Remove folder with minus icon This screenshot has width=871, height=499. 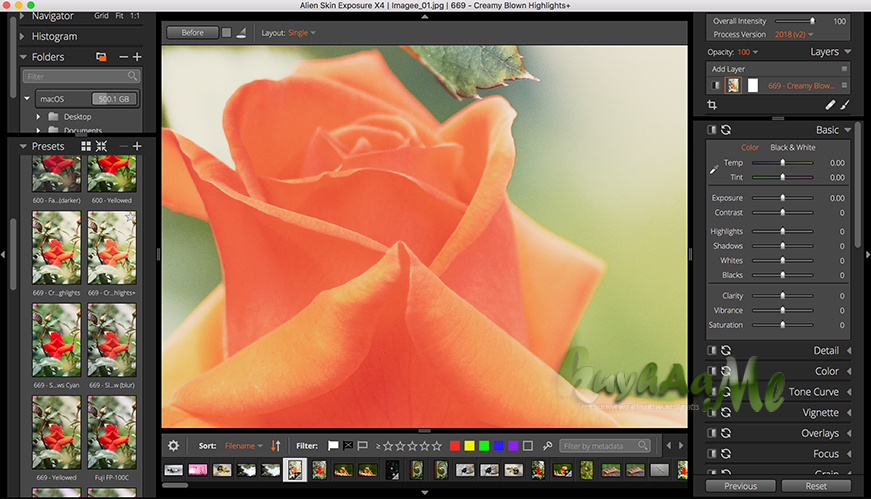(123, 57)
